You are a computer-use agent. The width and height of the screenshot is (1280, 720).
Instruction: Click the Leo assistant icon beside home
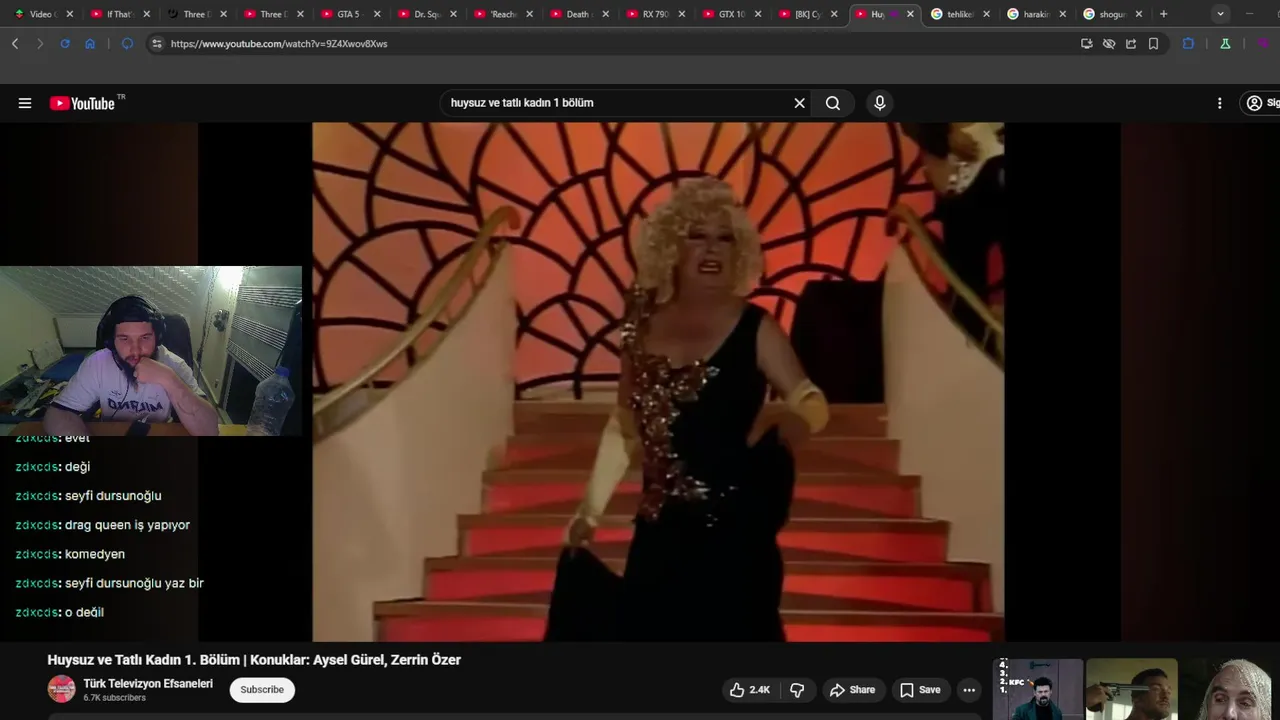[127, 44]
